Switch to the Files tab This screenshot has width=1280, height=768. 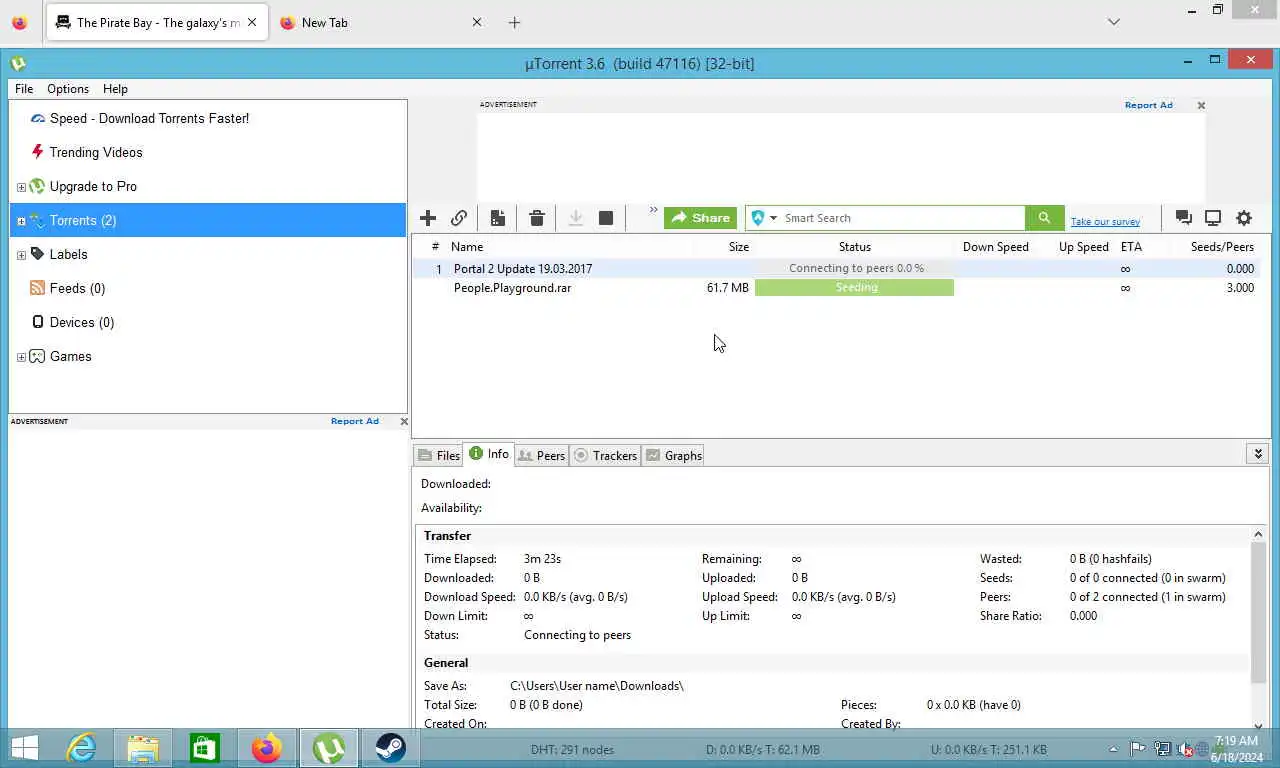point(438,455)
